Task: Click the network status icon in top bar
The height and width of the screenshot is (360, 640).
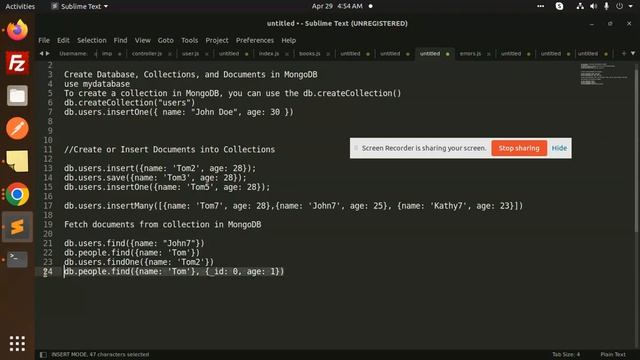Action: tap(580, 6)
